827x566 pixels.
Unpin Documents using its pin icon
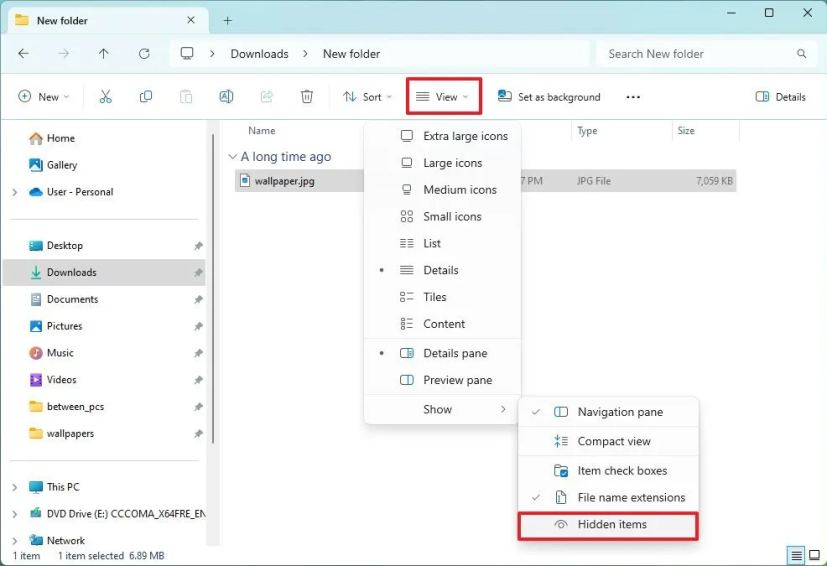coord(198,300)
